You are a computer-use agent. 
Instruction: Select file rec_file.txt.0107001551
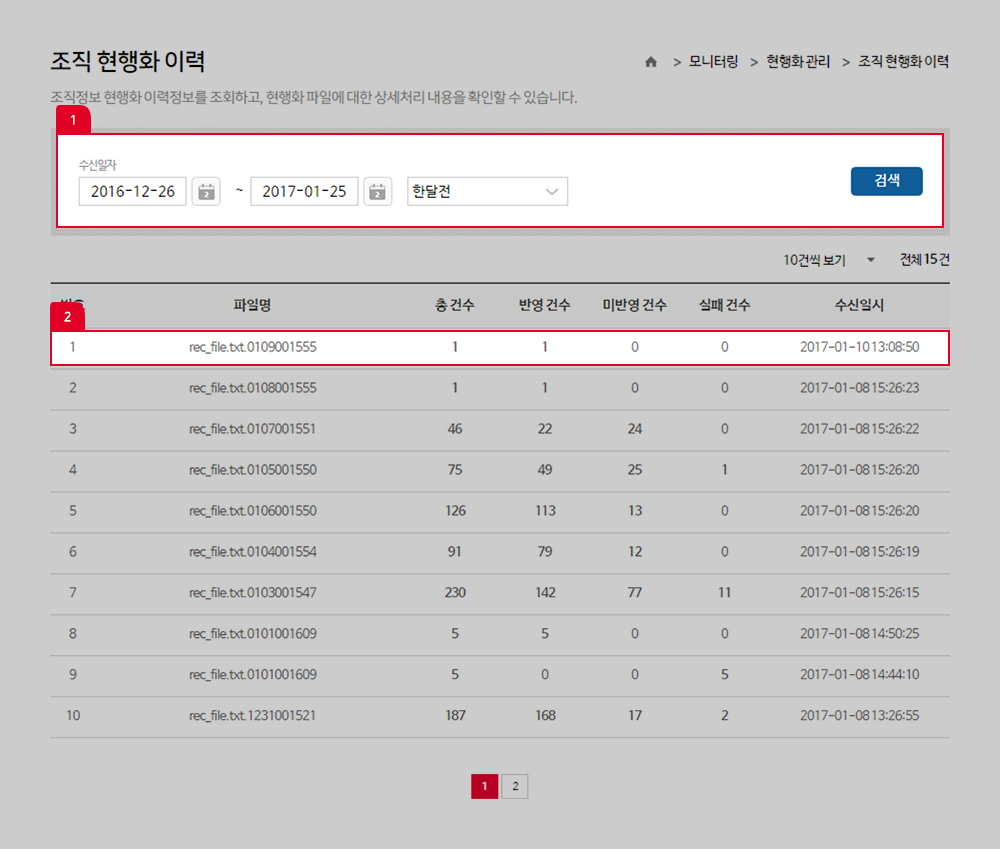click(253, 429)
